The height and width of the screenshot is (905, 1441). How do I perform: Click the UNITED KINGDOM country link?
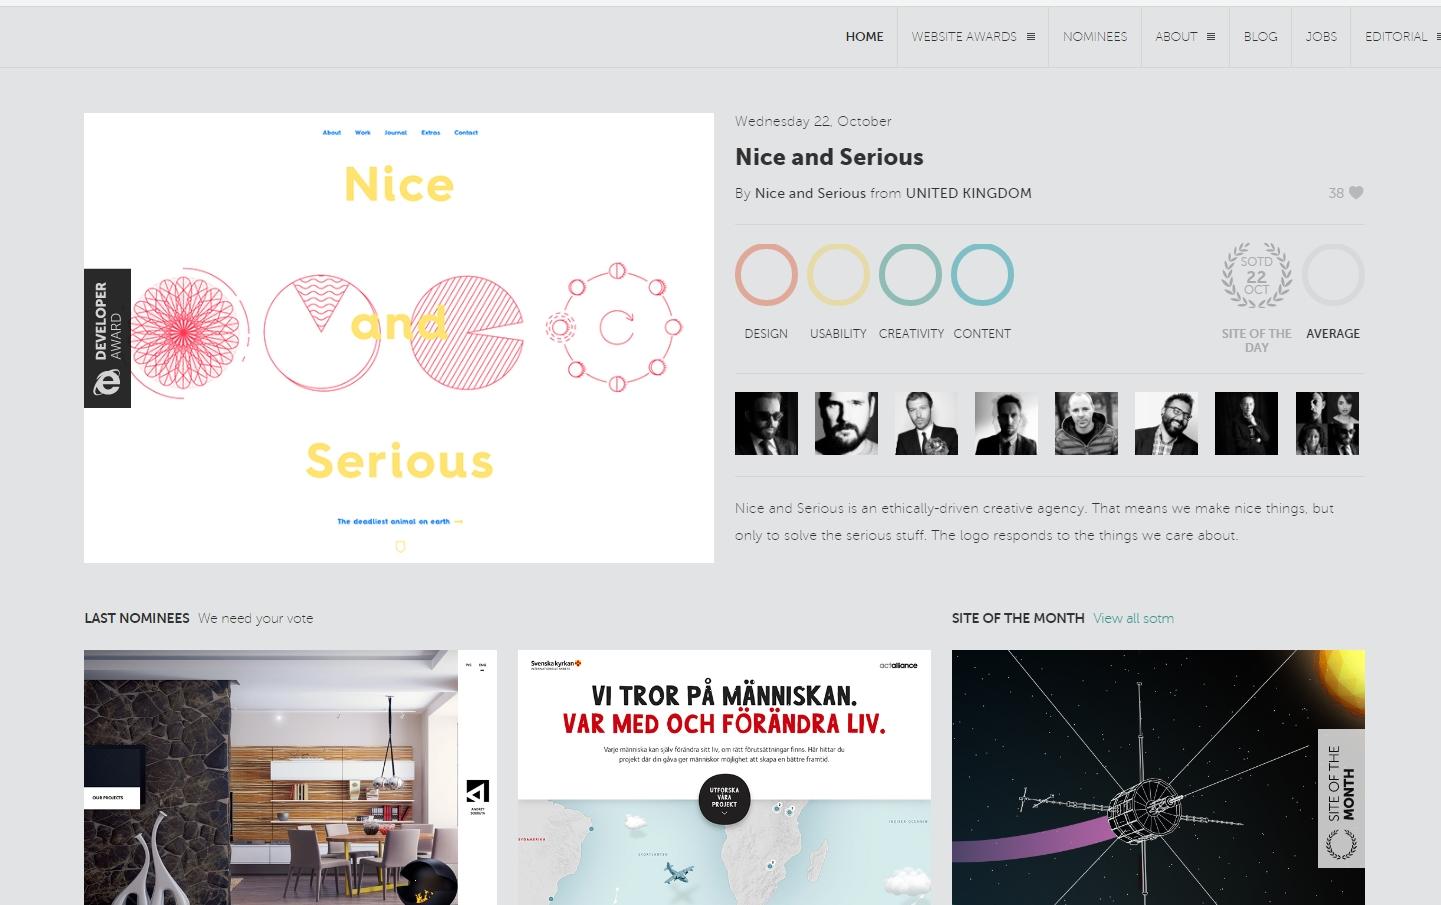(x=968, y=194)
